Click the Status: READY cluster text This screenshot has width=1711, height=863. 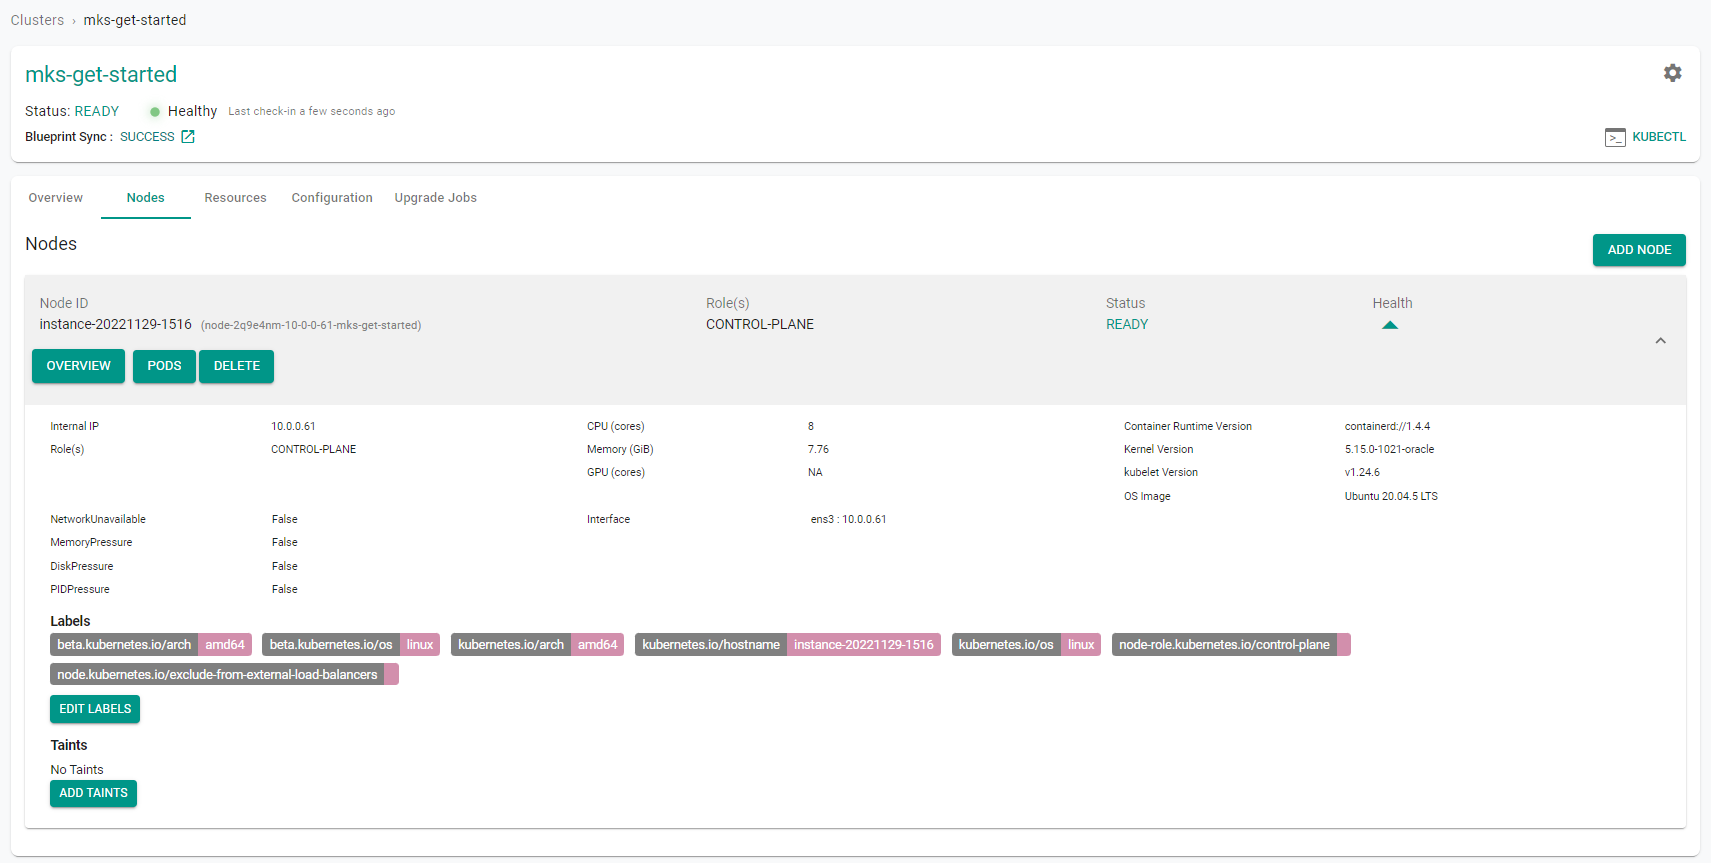[x=72, y=112]
